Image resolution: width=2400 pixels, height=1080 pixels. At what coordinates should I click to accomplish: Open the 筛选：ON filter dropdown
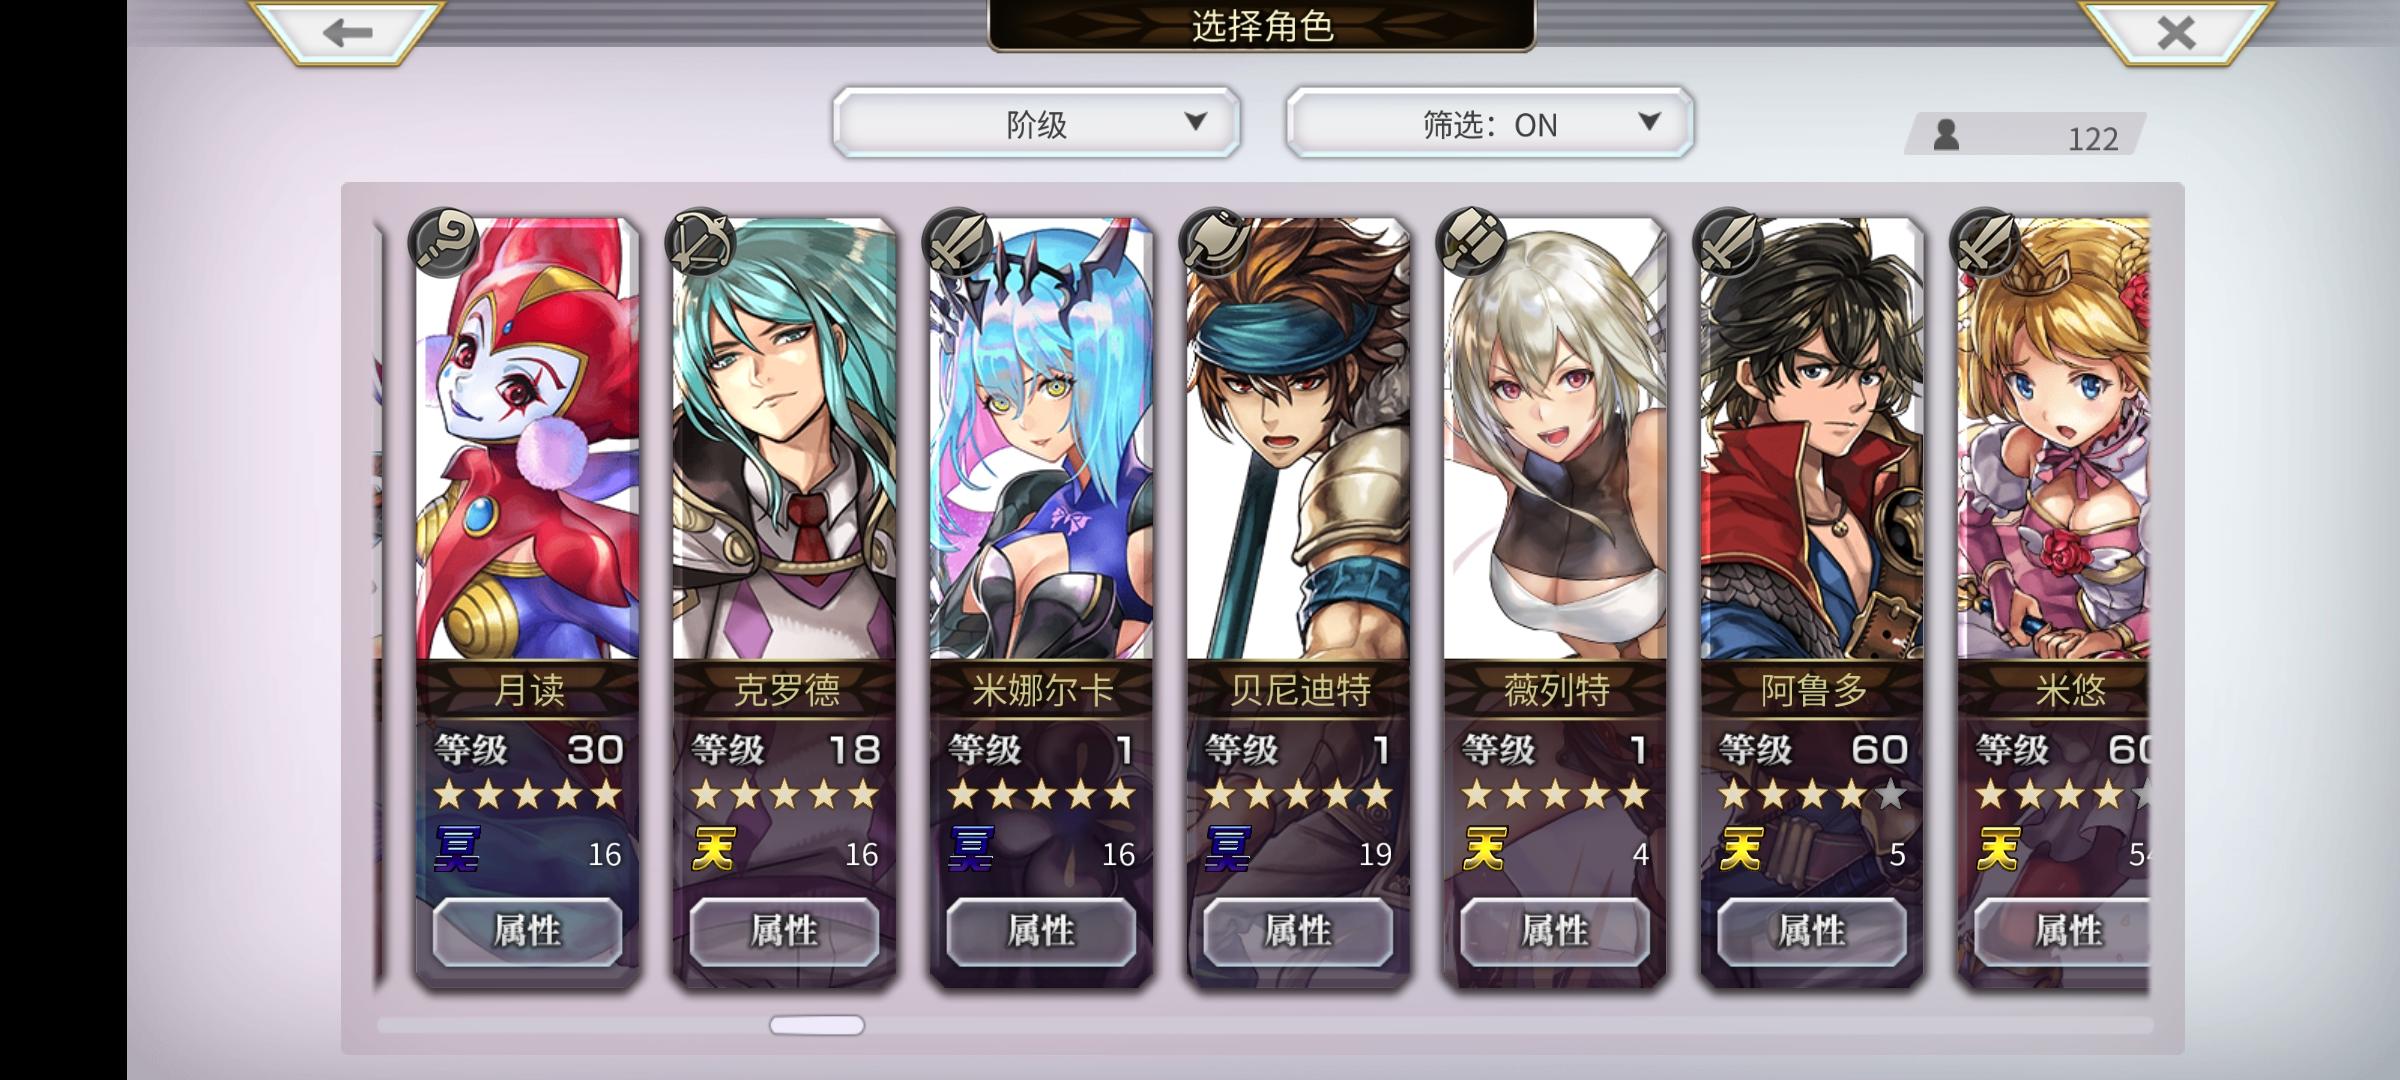(1489, 123)
